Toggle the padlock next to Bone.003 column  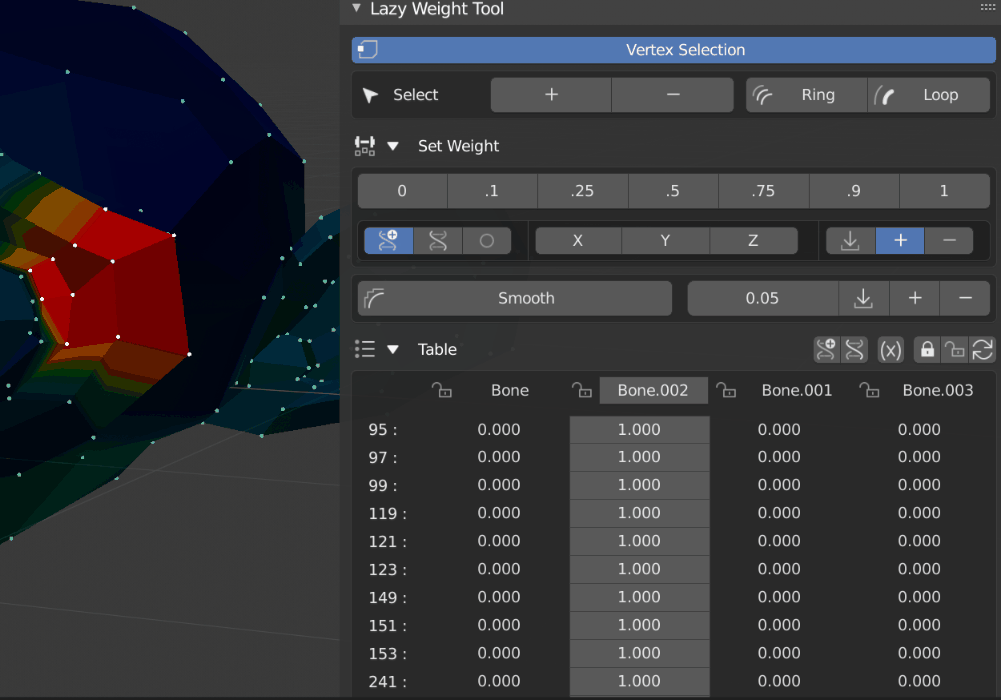pos(869,390)
